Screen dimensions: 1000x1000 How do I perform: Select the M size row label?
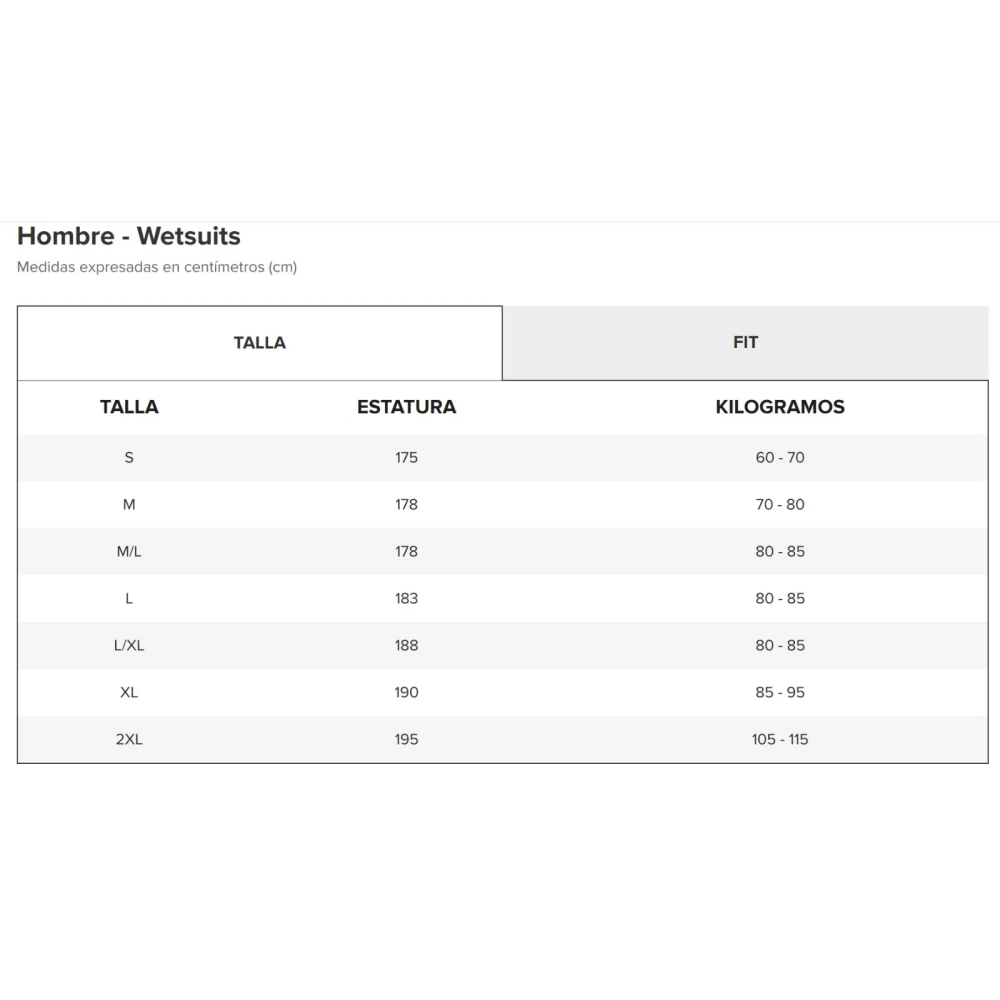[129, 504]
